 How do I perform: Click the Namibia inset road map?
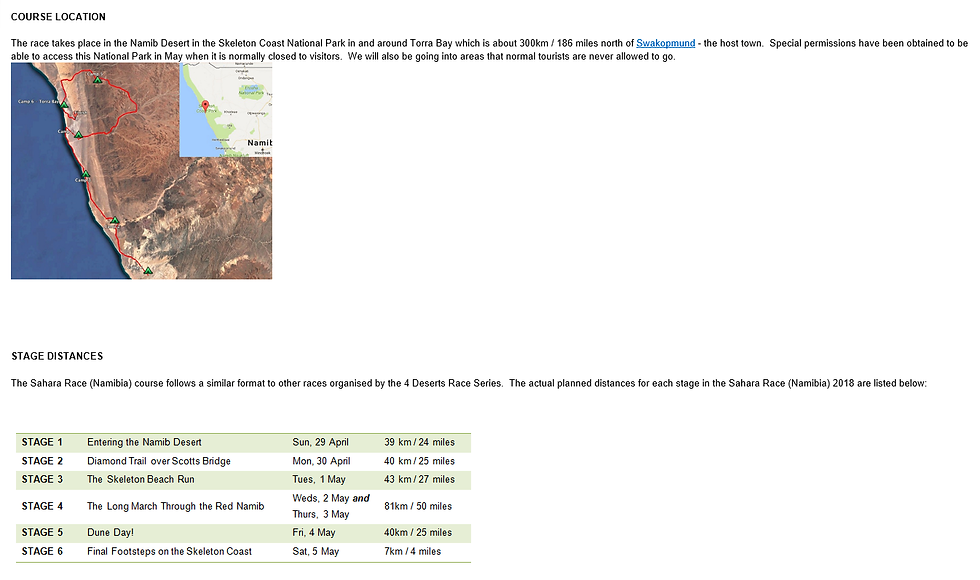pyautogui.click(x=226, y=109)
